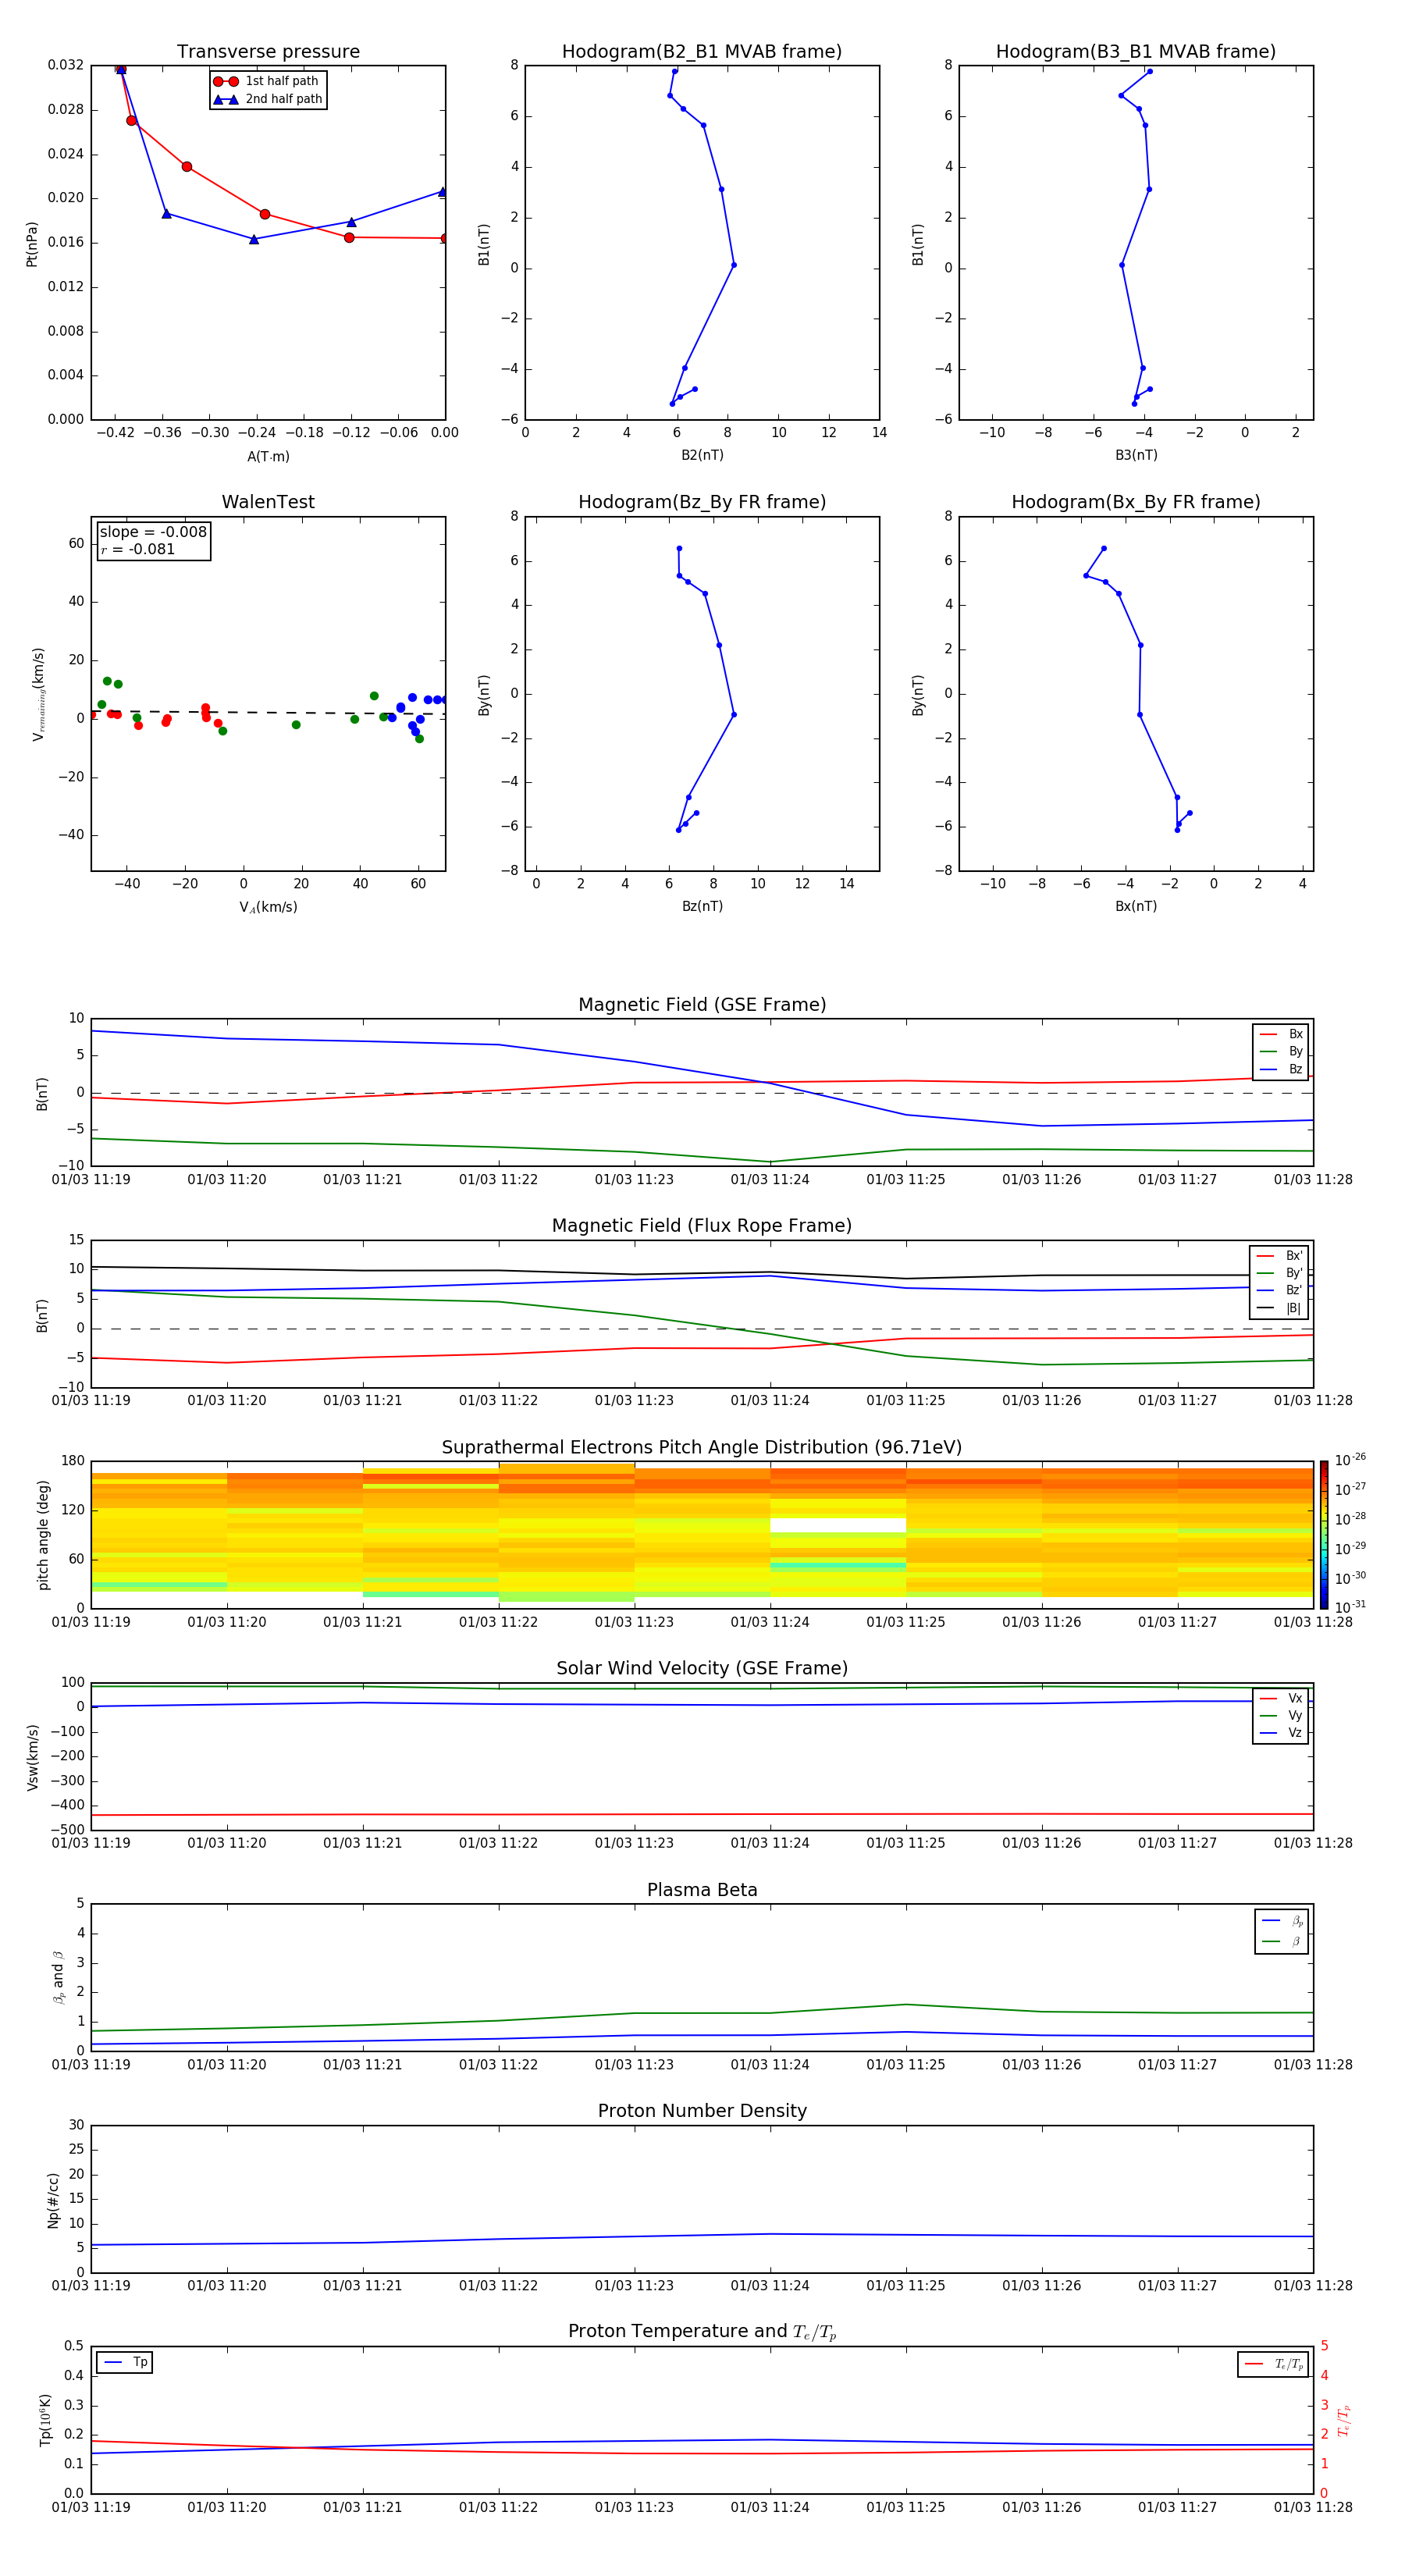Screen dimensions: 1405x2576
Task: Select the By legend entry in GSE plot
Action: coord(1281,1051)
